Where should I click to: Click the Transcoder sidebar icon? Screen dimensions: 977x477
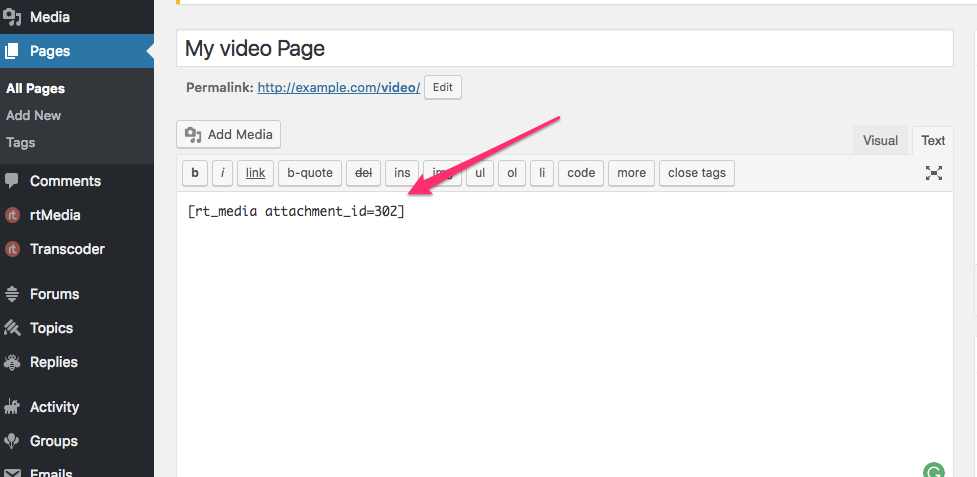13,249
